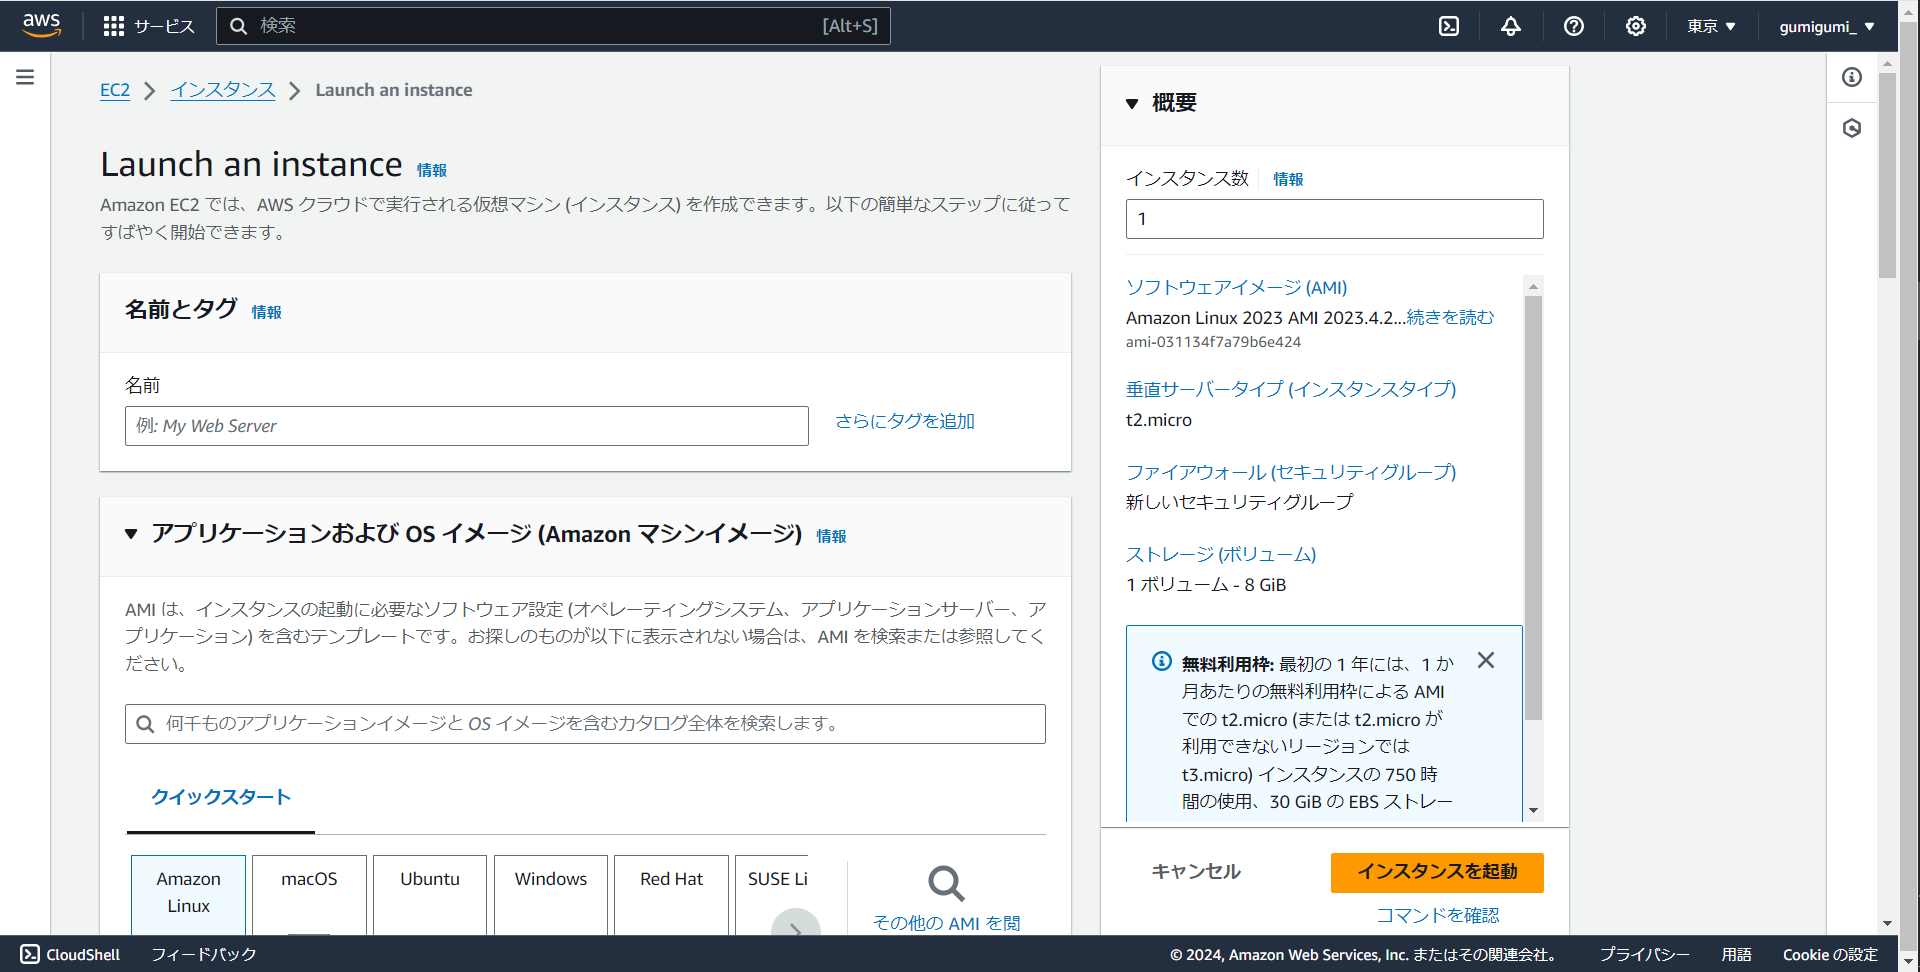1920x972 pixels.
Task: Open the settings gear icon
Action: click(1635, 25)
